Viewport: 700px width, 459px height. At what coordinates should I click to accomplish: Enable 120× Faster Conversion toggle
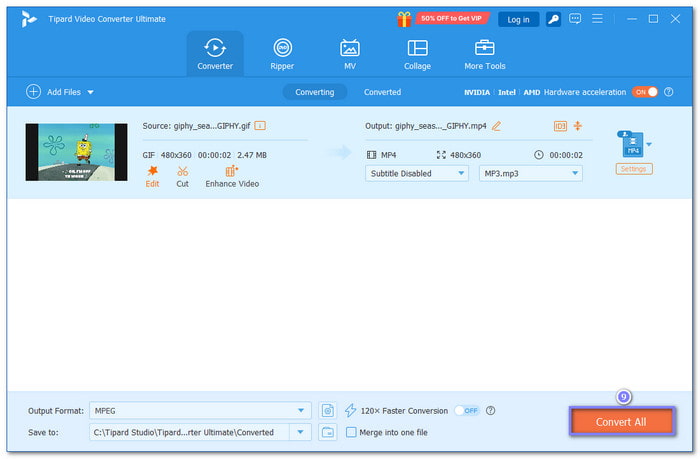pyautogui.click(x=466, y=410)
